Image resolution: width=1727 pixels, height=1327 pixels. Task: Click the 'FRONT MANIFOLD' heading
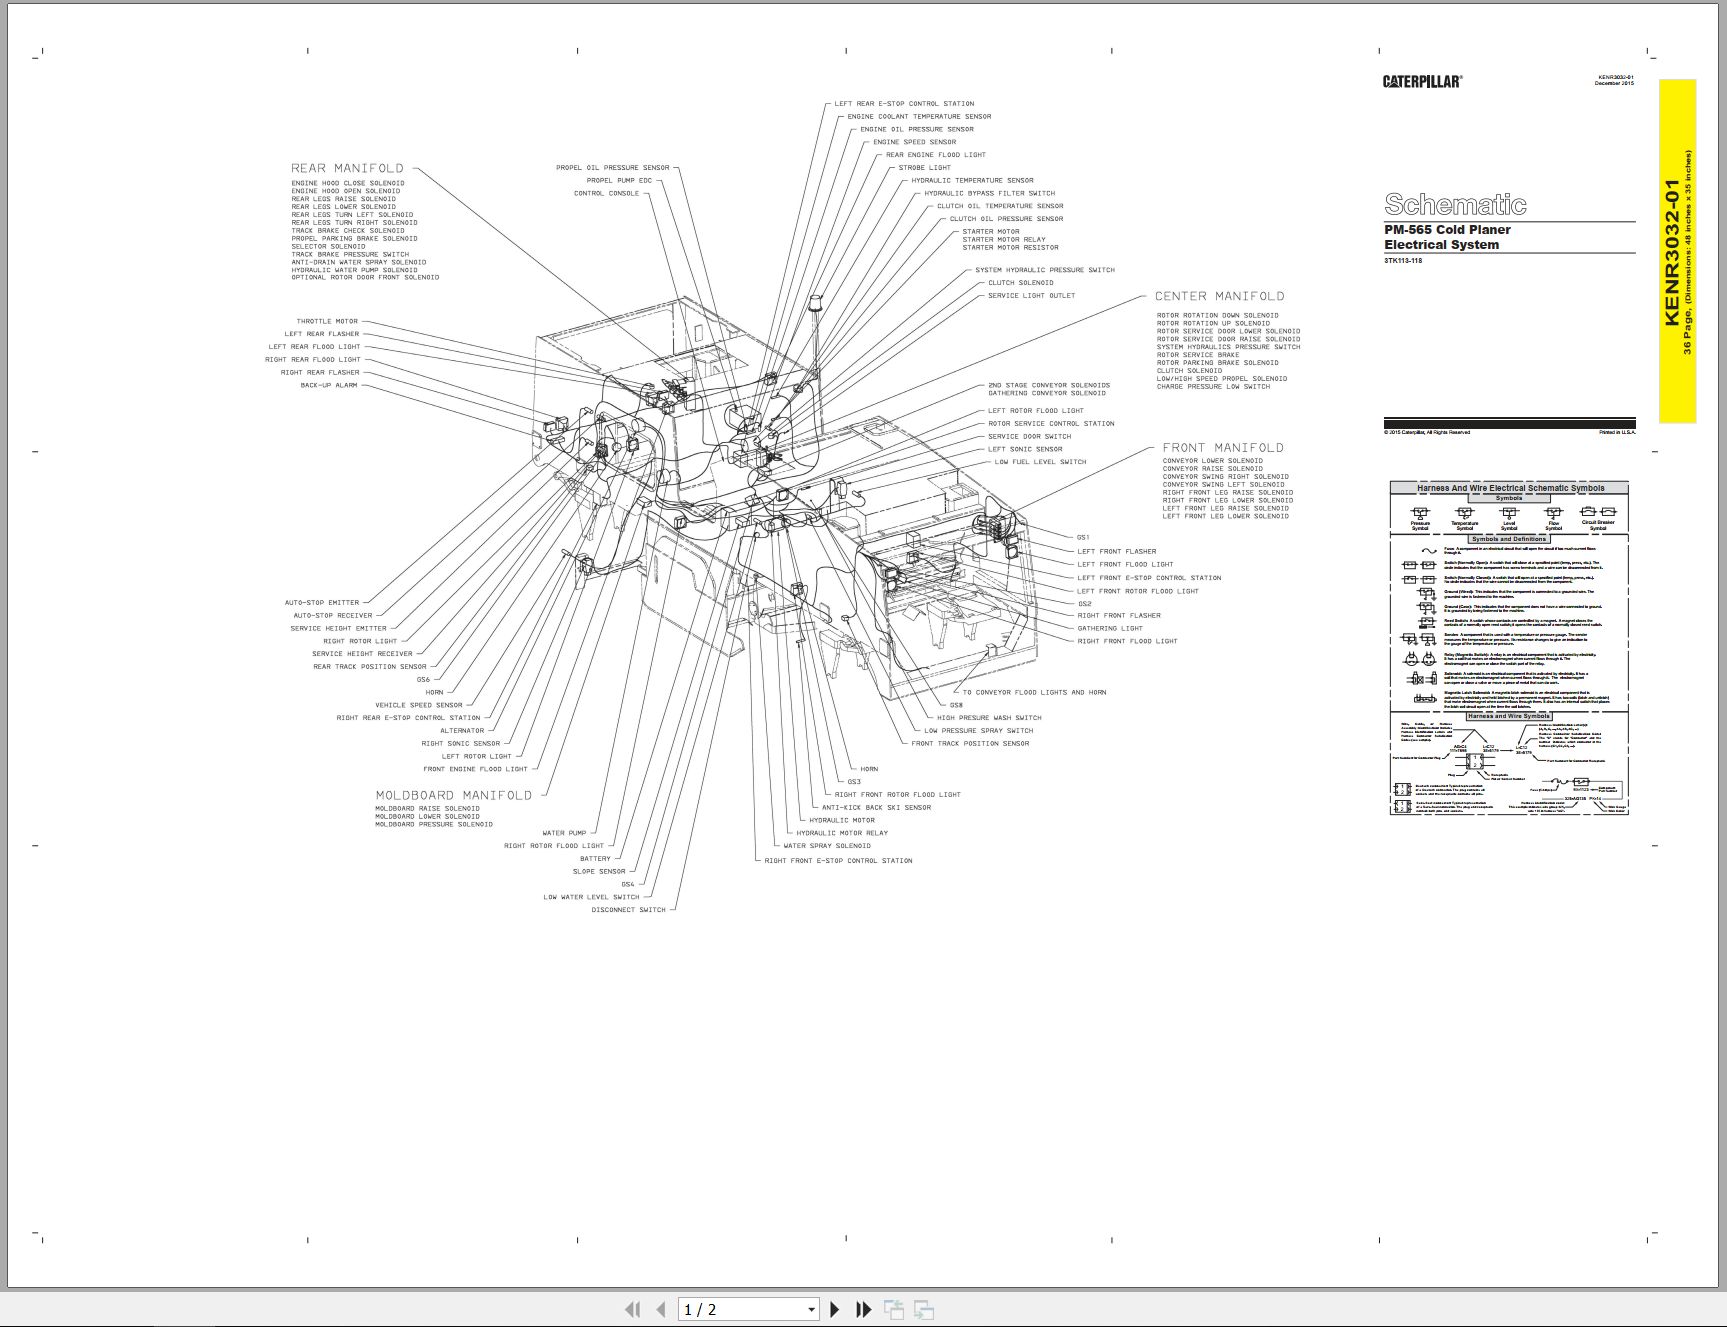tap(1222, 448)
